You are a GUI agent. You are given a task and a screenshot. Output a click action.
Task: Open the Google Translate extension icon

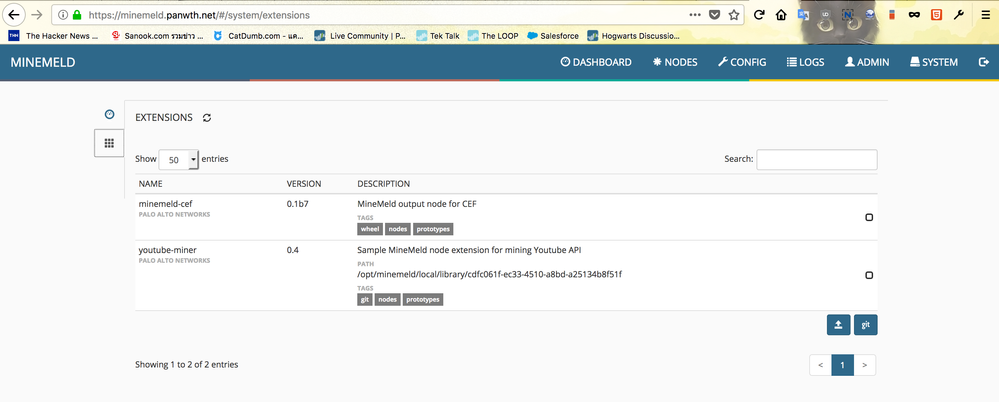pyautogui.click(x=803, y=15)
